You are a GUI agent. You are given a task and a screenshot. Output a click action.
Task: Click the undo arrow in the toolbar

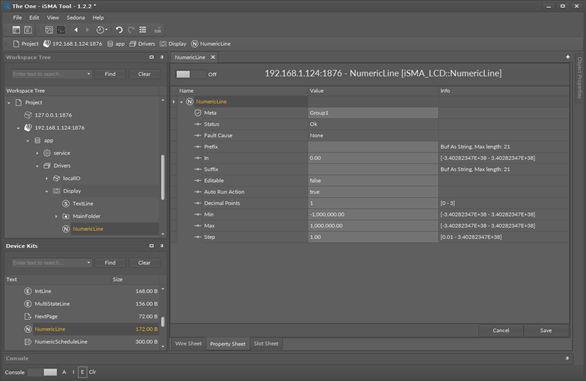119,30
